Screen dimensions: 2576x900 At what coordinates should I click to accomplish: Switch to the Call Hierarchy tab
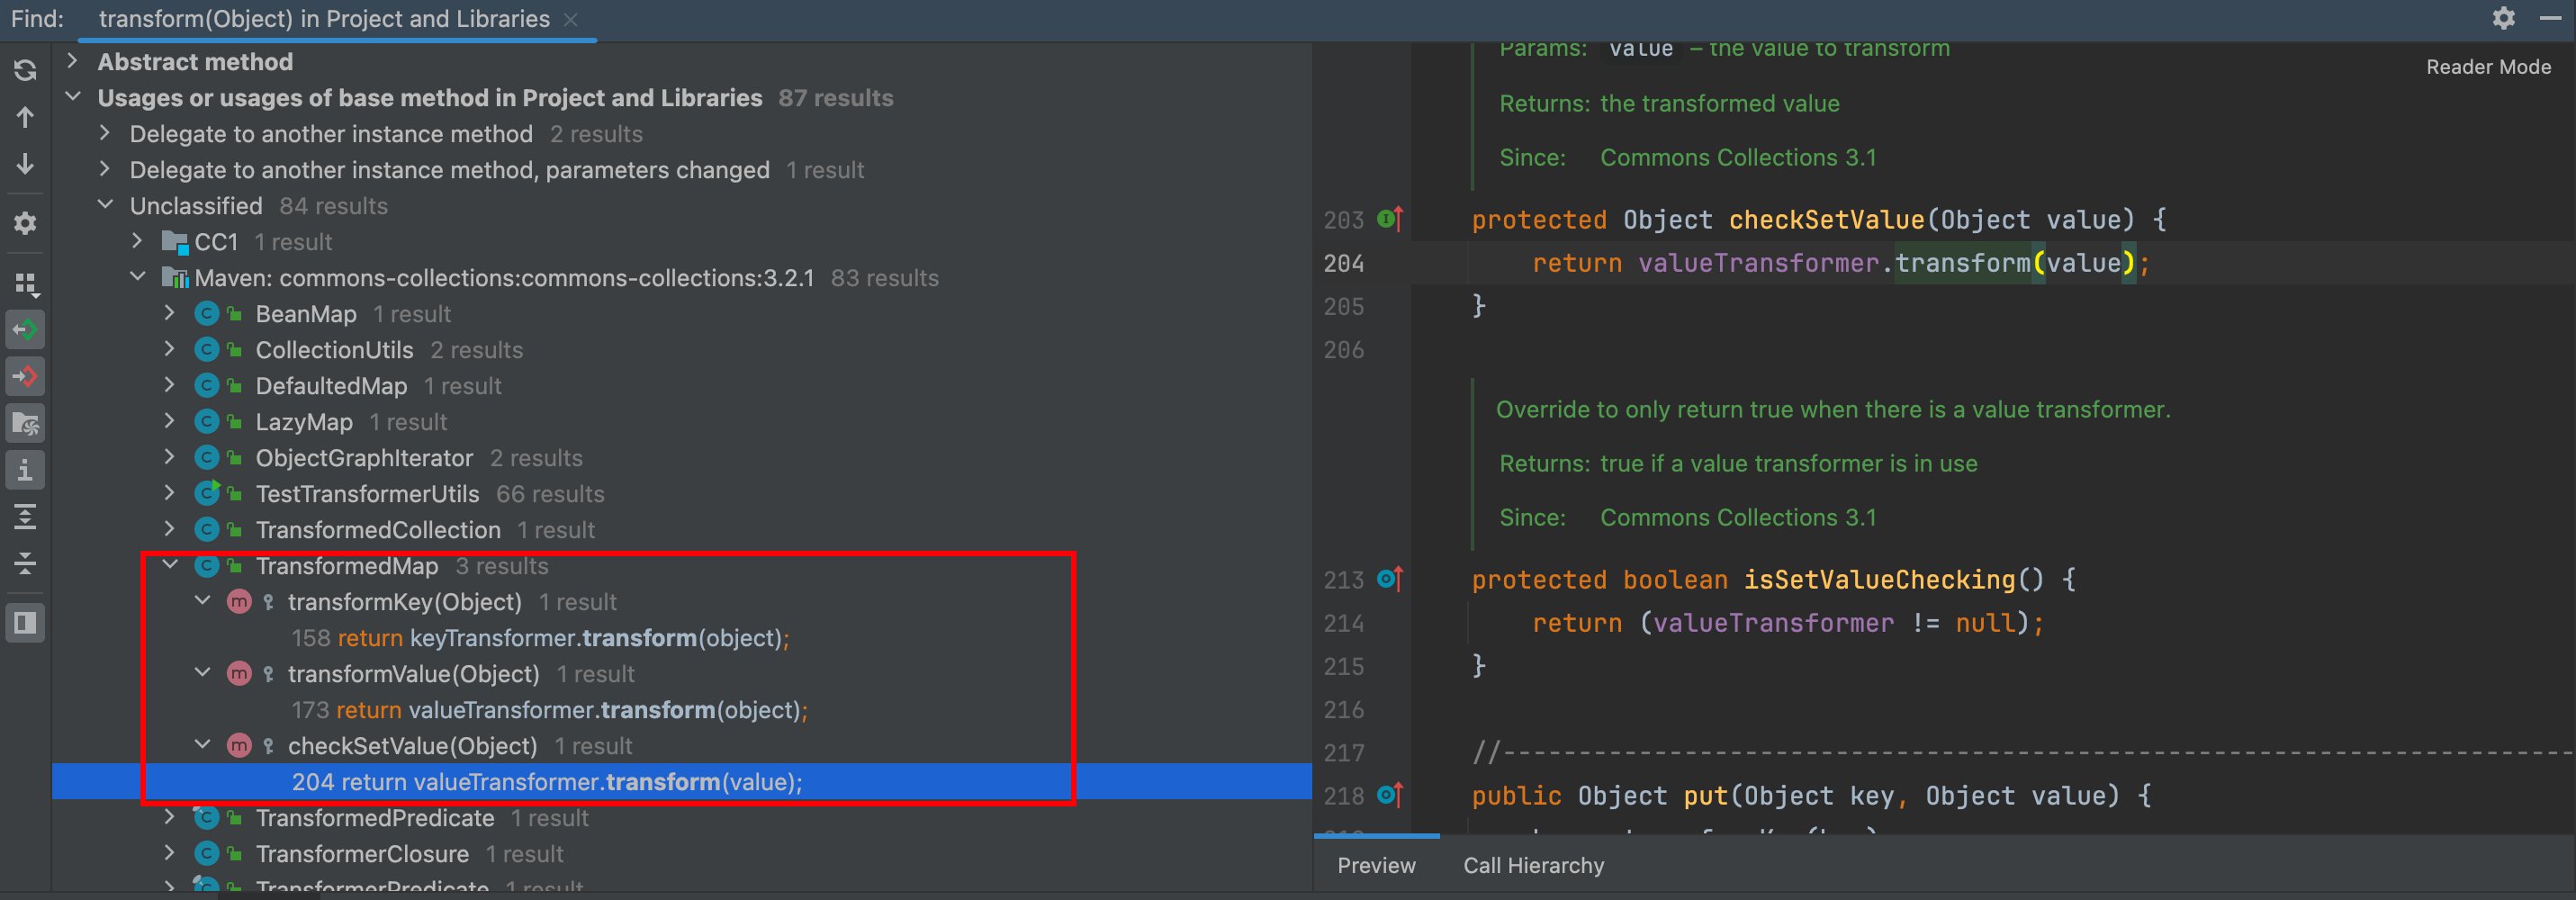click(x=1533, y=865)
